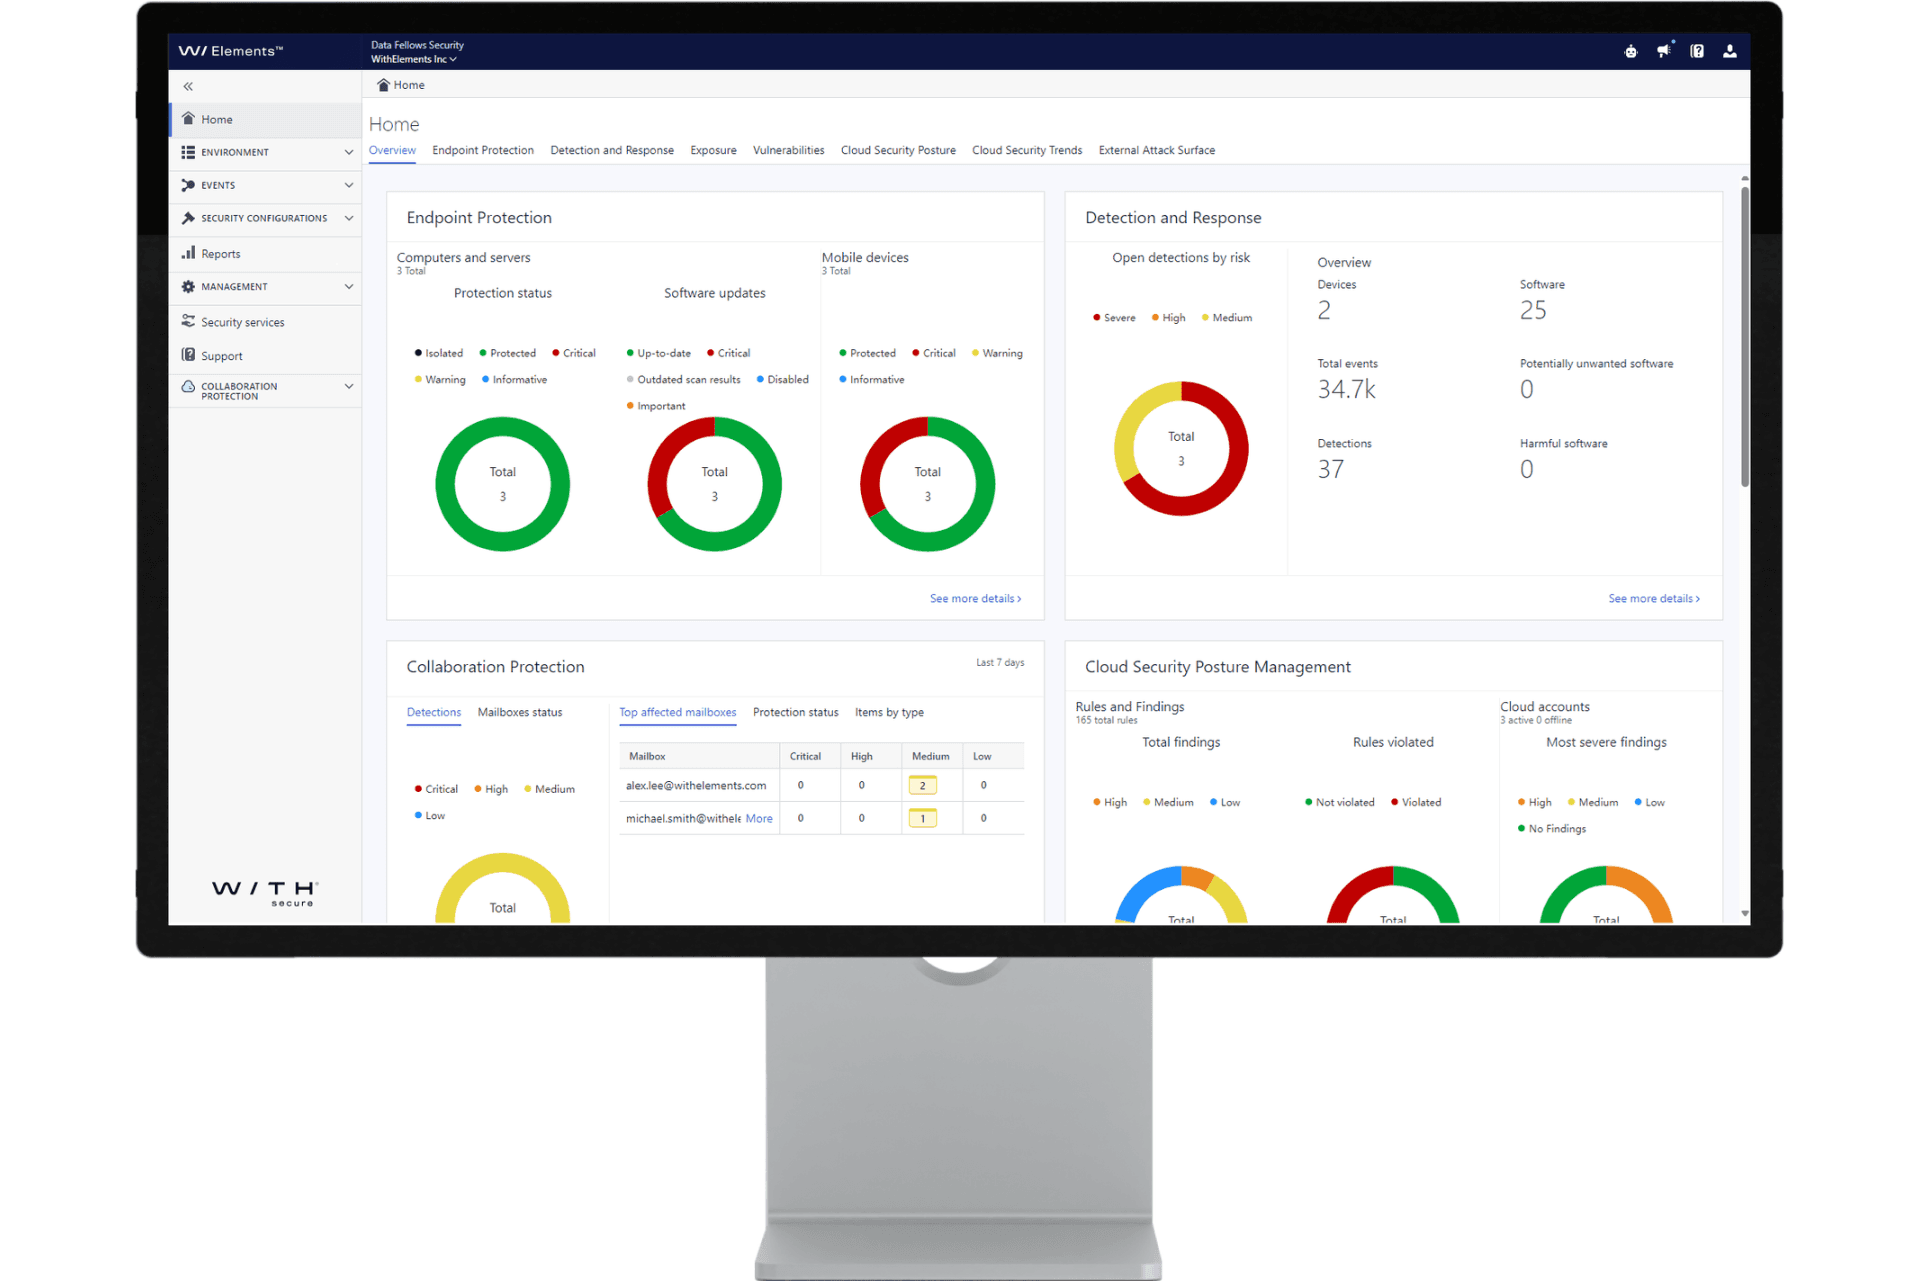The height and width of the screenshot is (1281, 1920).
Task: Click the Home icon in the sidebar
Action: point(188,118)
